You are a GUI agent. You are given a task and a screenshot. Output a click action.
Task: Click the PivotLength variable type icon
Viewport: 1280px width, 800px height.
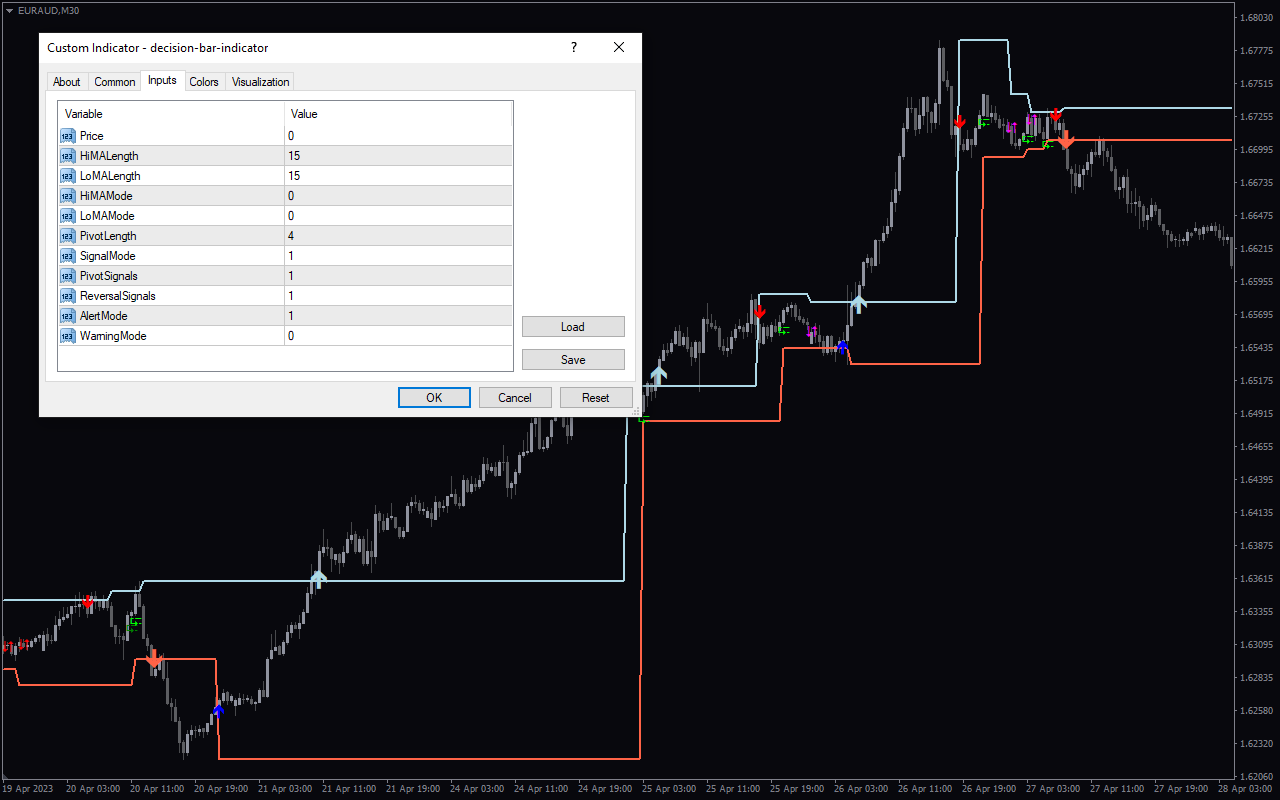(68, 236)
